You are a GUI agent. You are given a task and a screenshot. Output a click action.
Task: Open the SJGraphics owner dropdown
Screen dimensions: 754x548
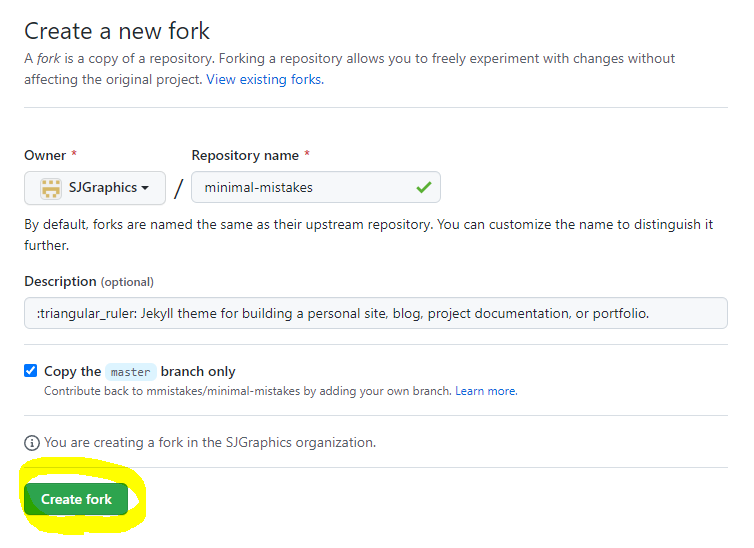tap(95, 187)
